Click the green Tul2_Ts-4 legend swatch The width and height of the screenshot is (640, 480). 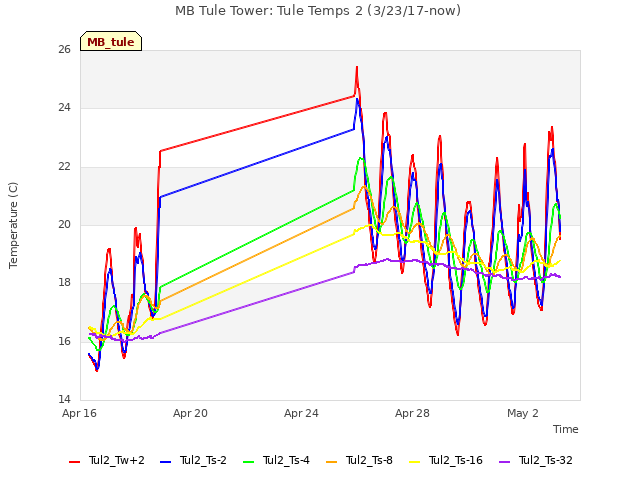(248, 462)
